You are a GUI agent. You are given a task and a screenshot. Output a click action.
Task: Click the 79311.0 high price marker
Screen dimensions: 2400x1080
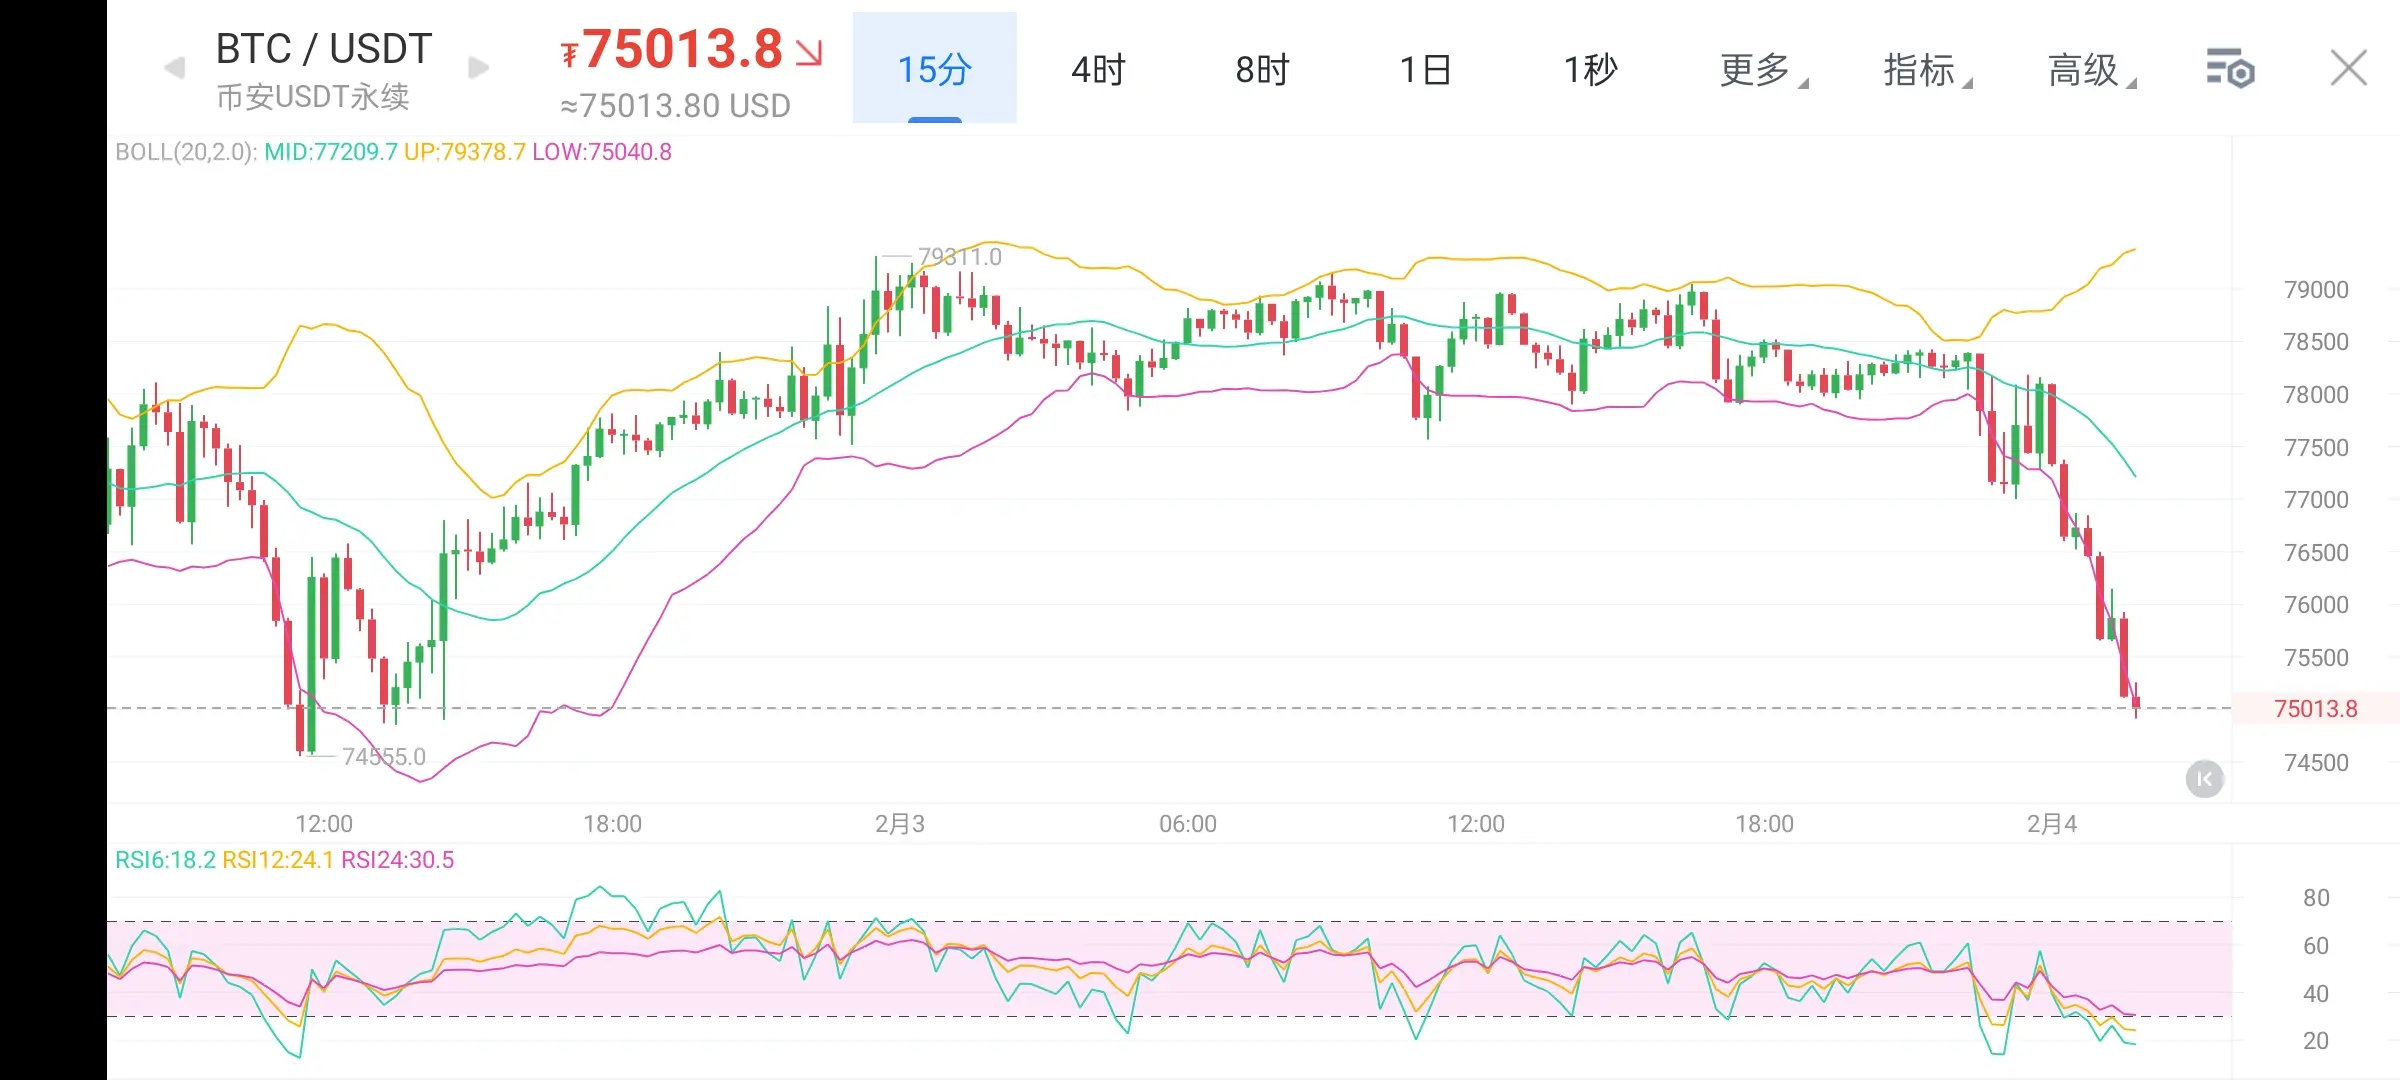coord(959,257)
